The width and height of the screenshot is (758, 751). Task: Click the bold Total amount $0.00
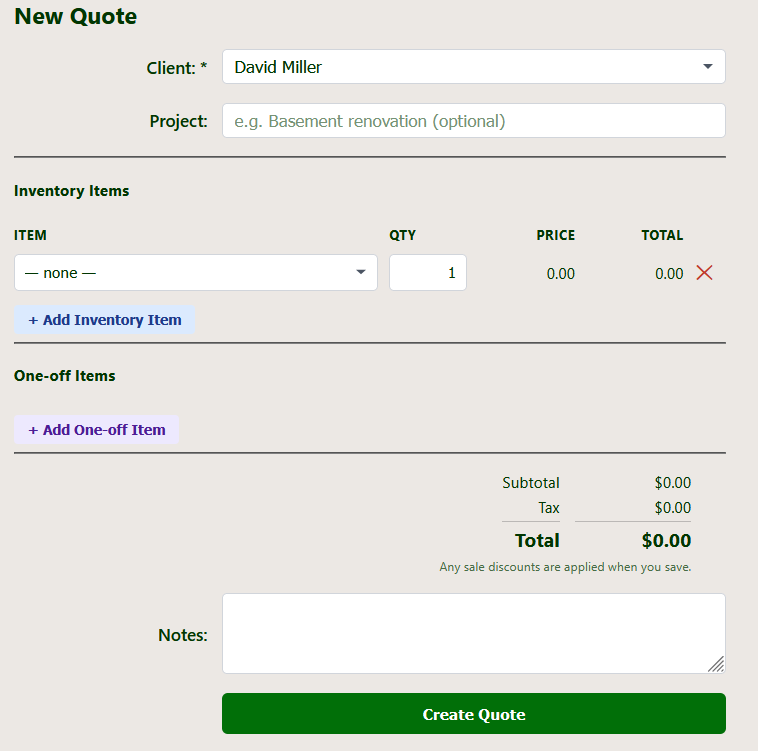tap(666, 541)
